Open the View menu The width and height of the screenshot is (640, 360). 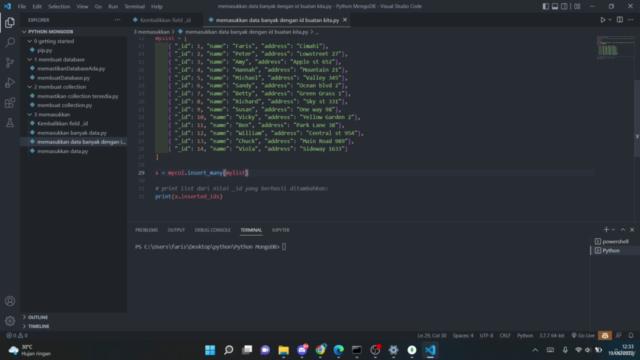[82, 7]
